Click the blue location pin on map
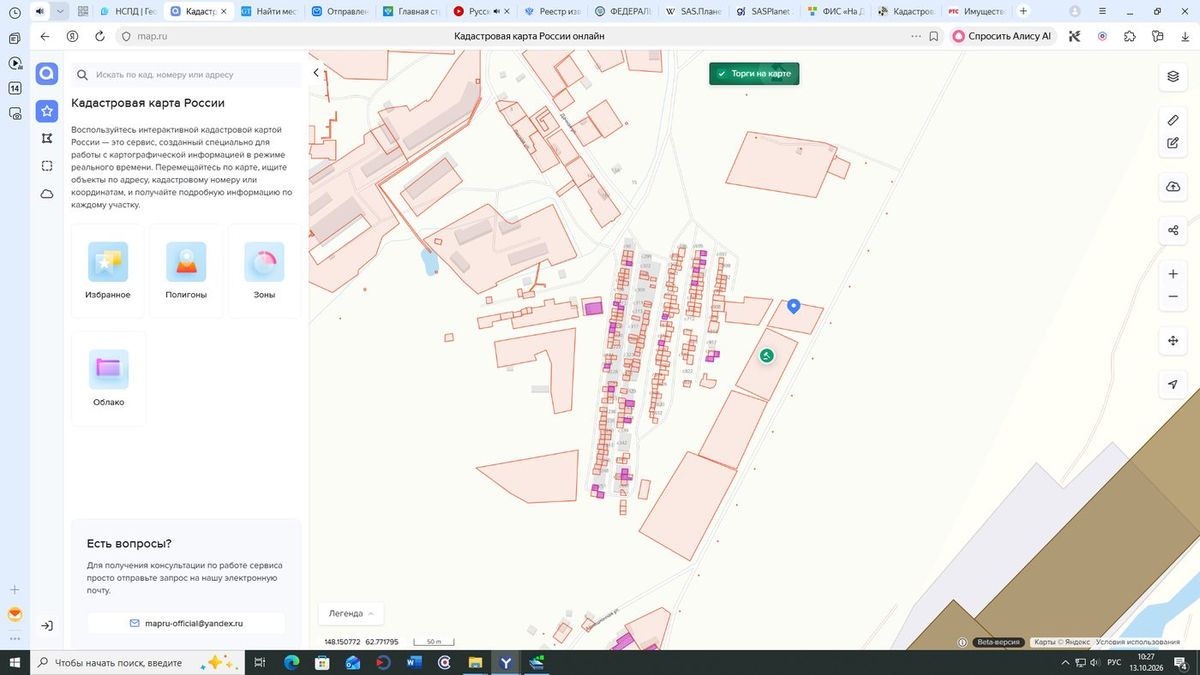Image resolution: width=1200 pixels, height=675 pixels. coord(794,306)
